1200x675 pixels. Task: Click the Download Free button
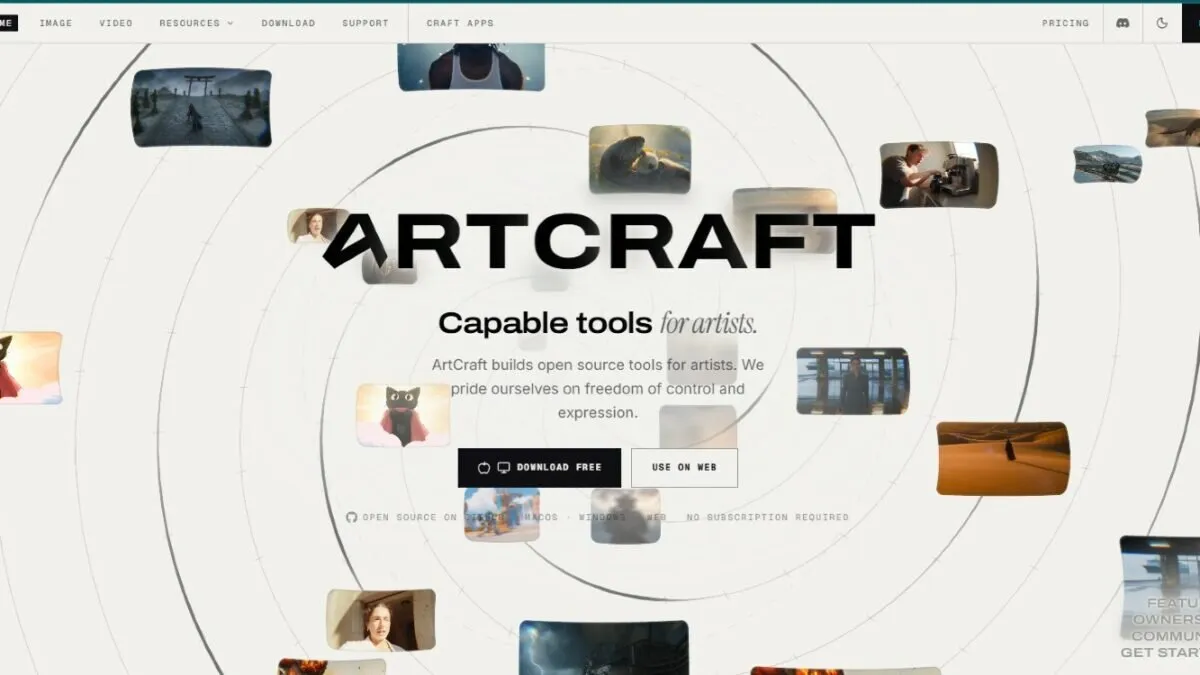pos(539,467)
